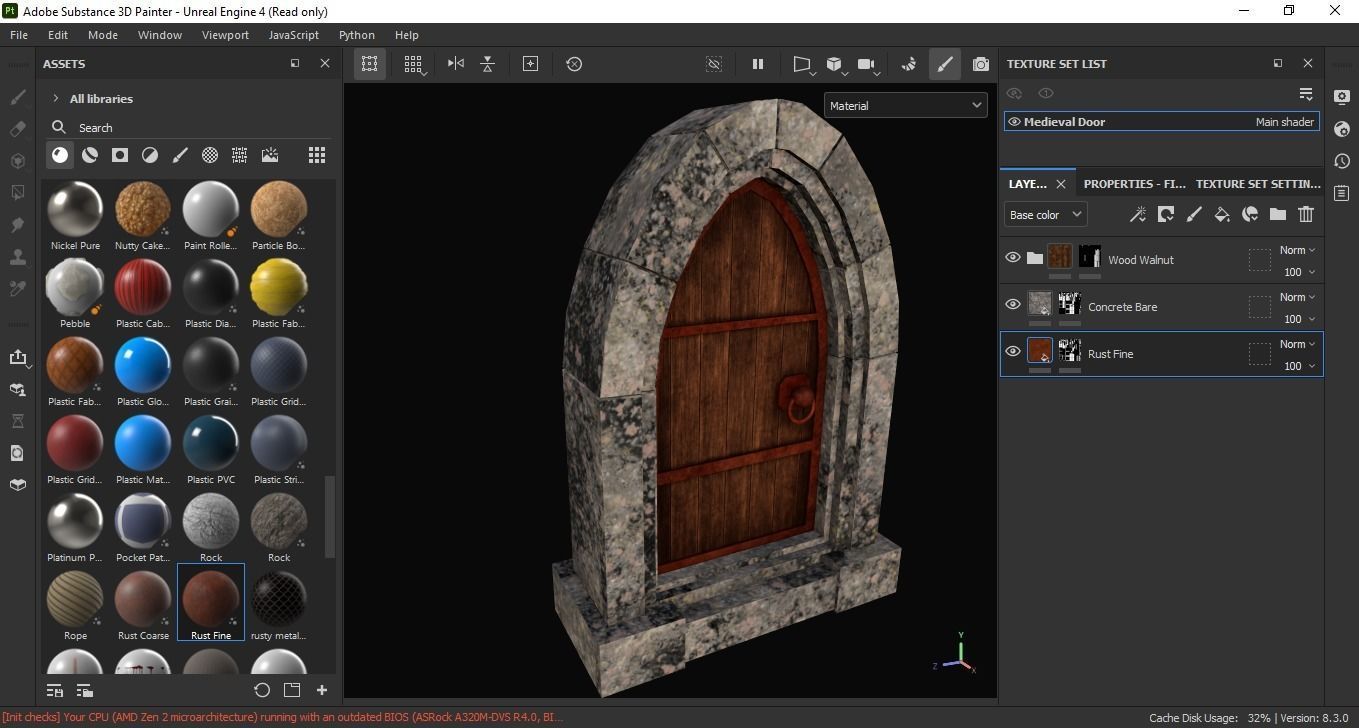
Task: Expand the All libraries section
Action: coord(56,99)
